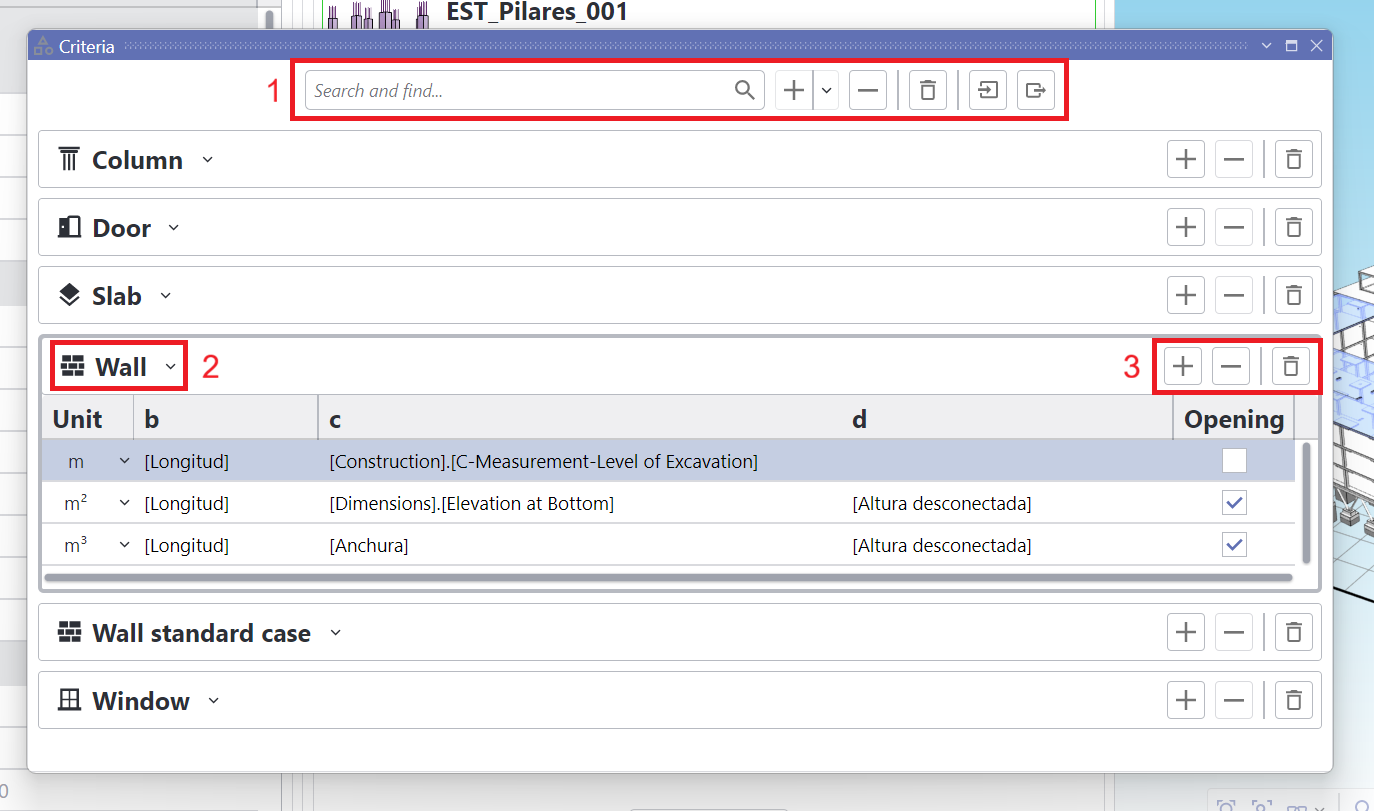Check Opening box for the m row
The image size is (1374, 811).
point(1234,461)
